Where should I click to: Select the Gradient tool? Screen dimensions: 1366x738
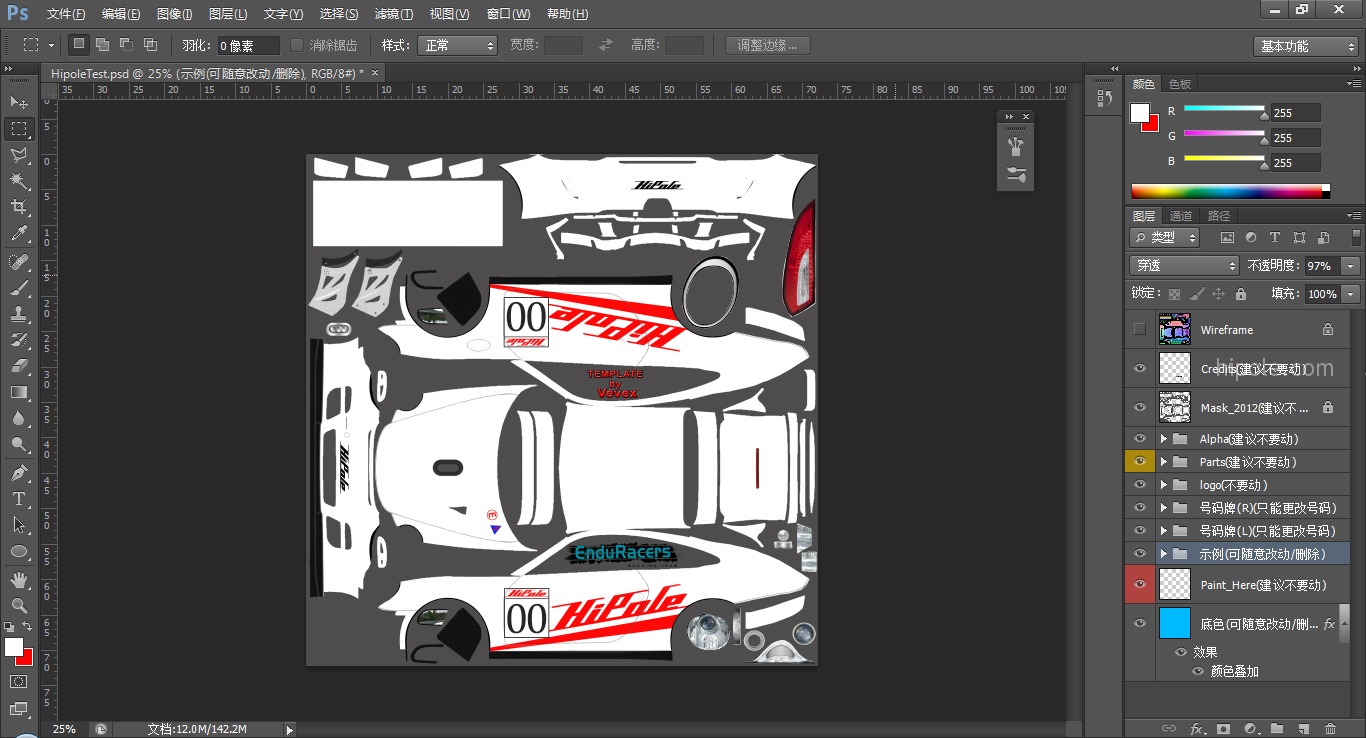point(19,392)
